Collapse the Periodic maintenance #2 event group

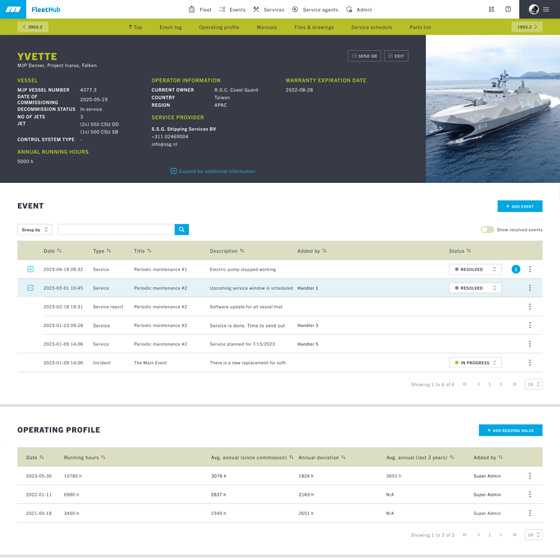point(31,288)
